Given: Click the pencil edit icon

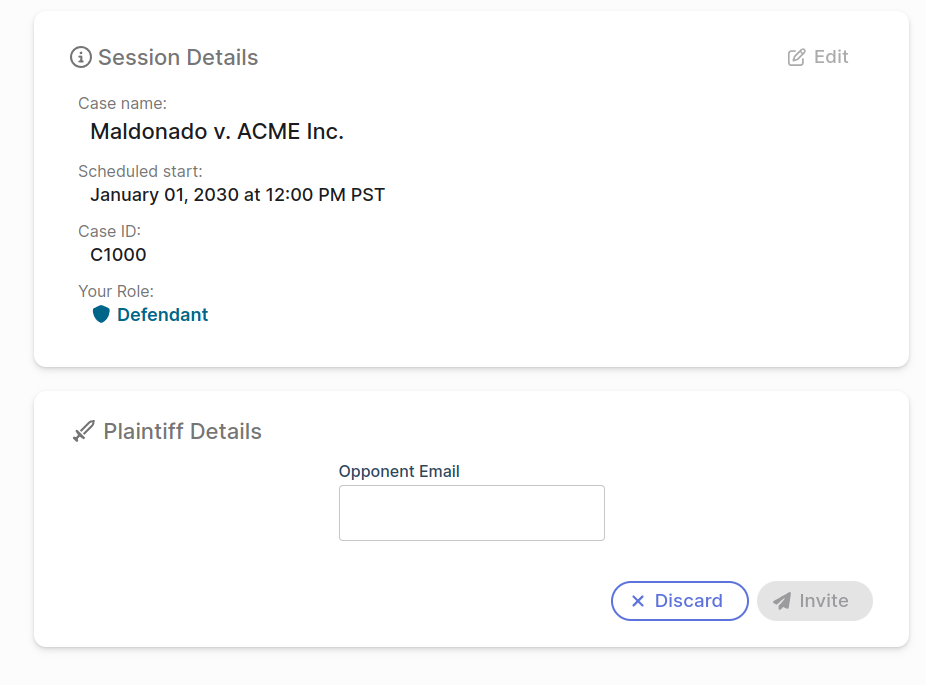Looking at the screenshot, I should [x=797, y=57].
